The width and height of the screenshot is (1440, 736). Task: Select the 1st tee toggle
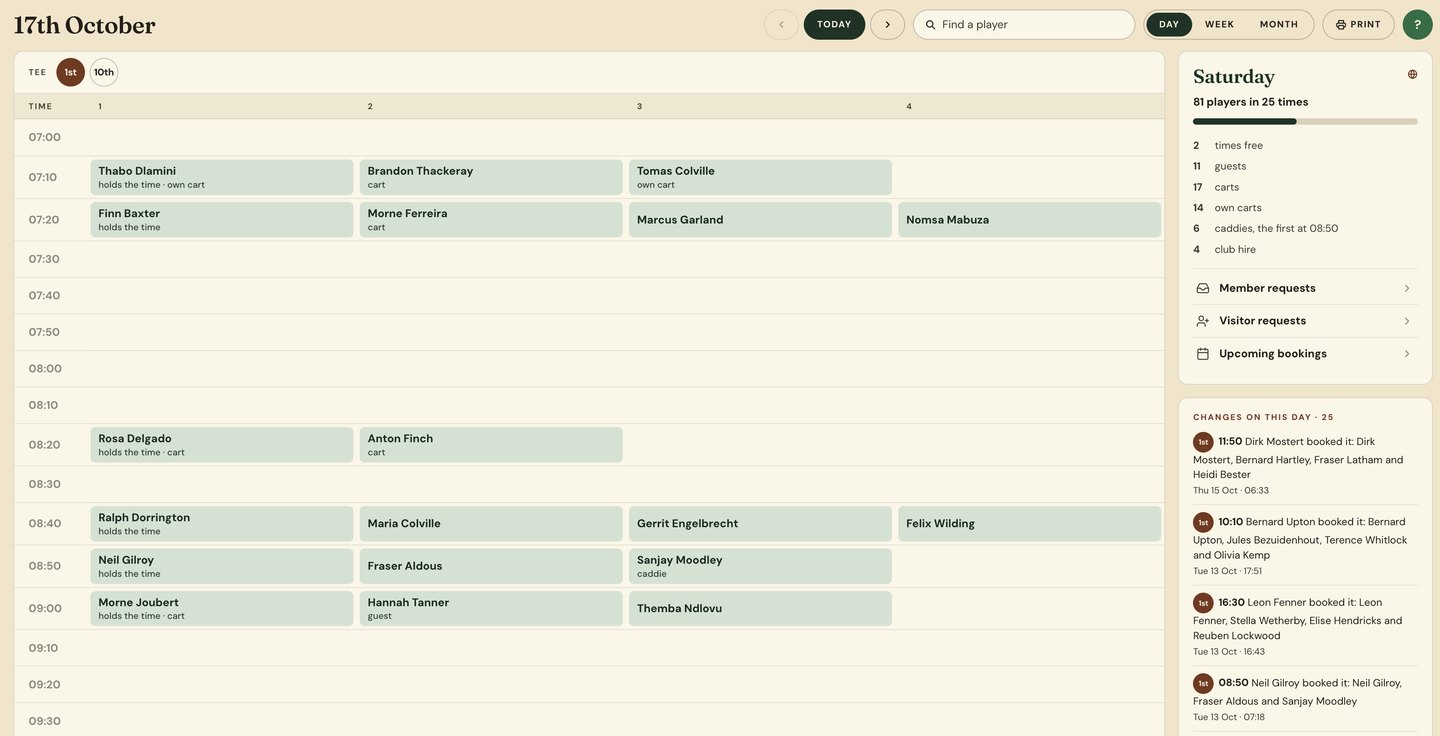[x=70, y=72]
